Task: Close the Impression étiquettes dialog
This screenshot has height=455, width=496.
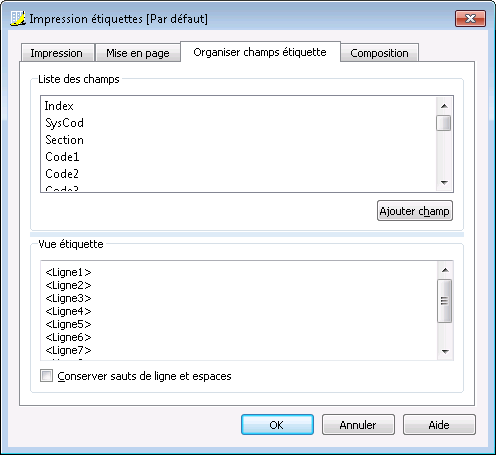Action: coord(470,18)
